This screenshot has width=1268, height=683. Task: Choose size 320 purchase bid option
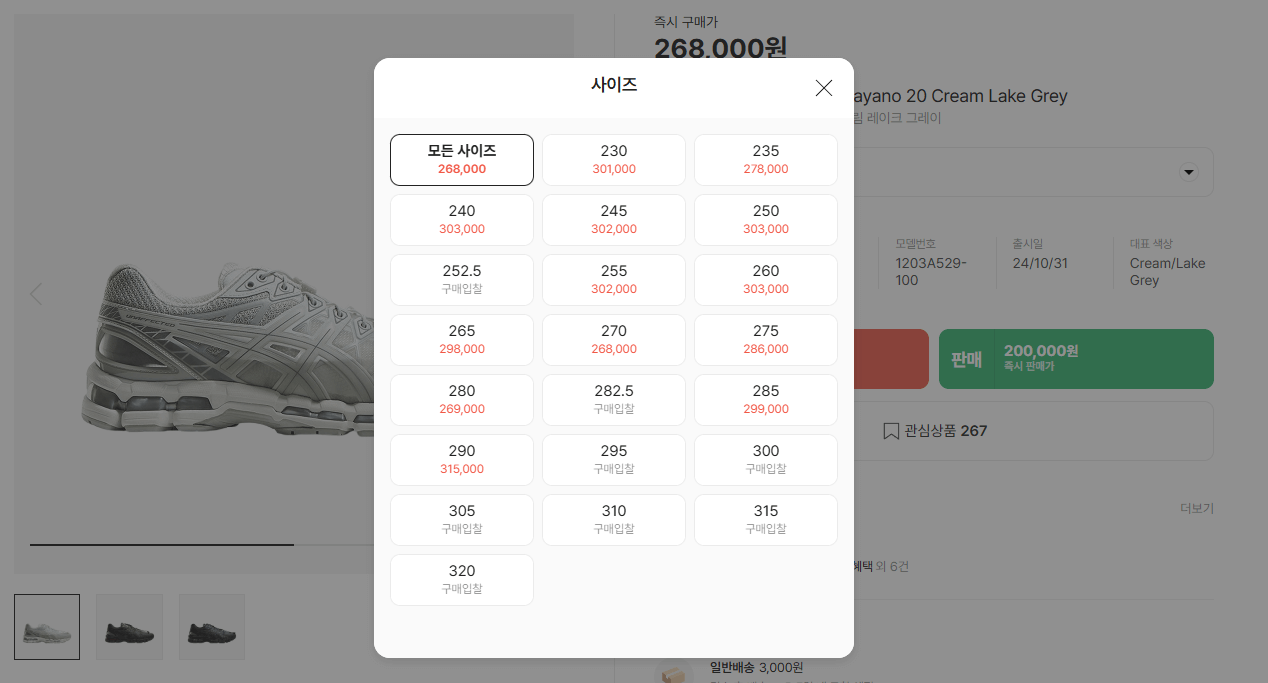coord(462,580)
